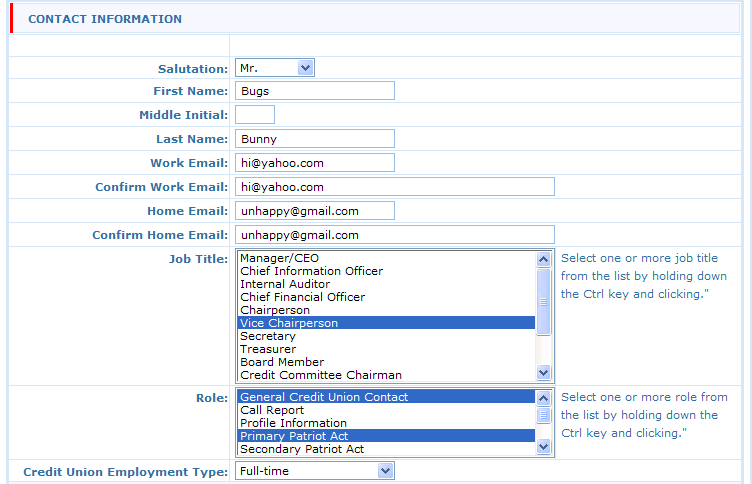Pick Chairperson in Job Title list
The image size is (752, 484).
[x=387, y=310]
